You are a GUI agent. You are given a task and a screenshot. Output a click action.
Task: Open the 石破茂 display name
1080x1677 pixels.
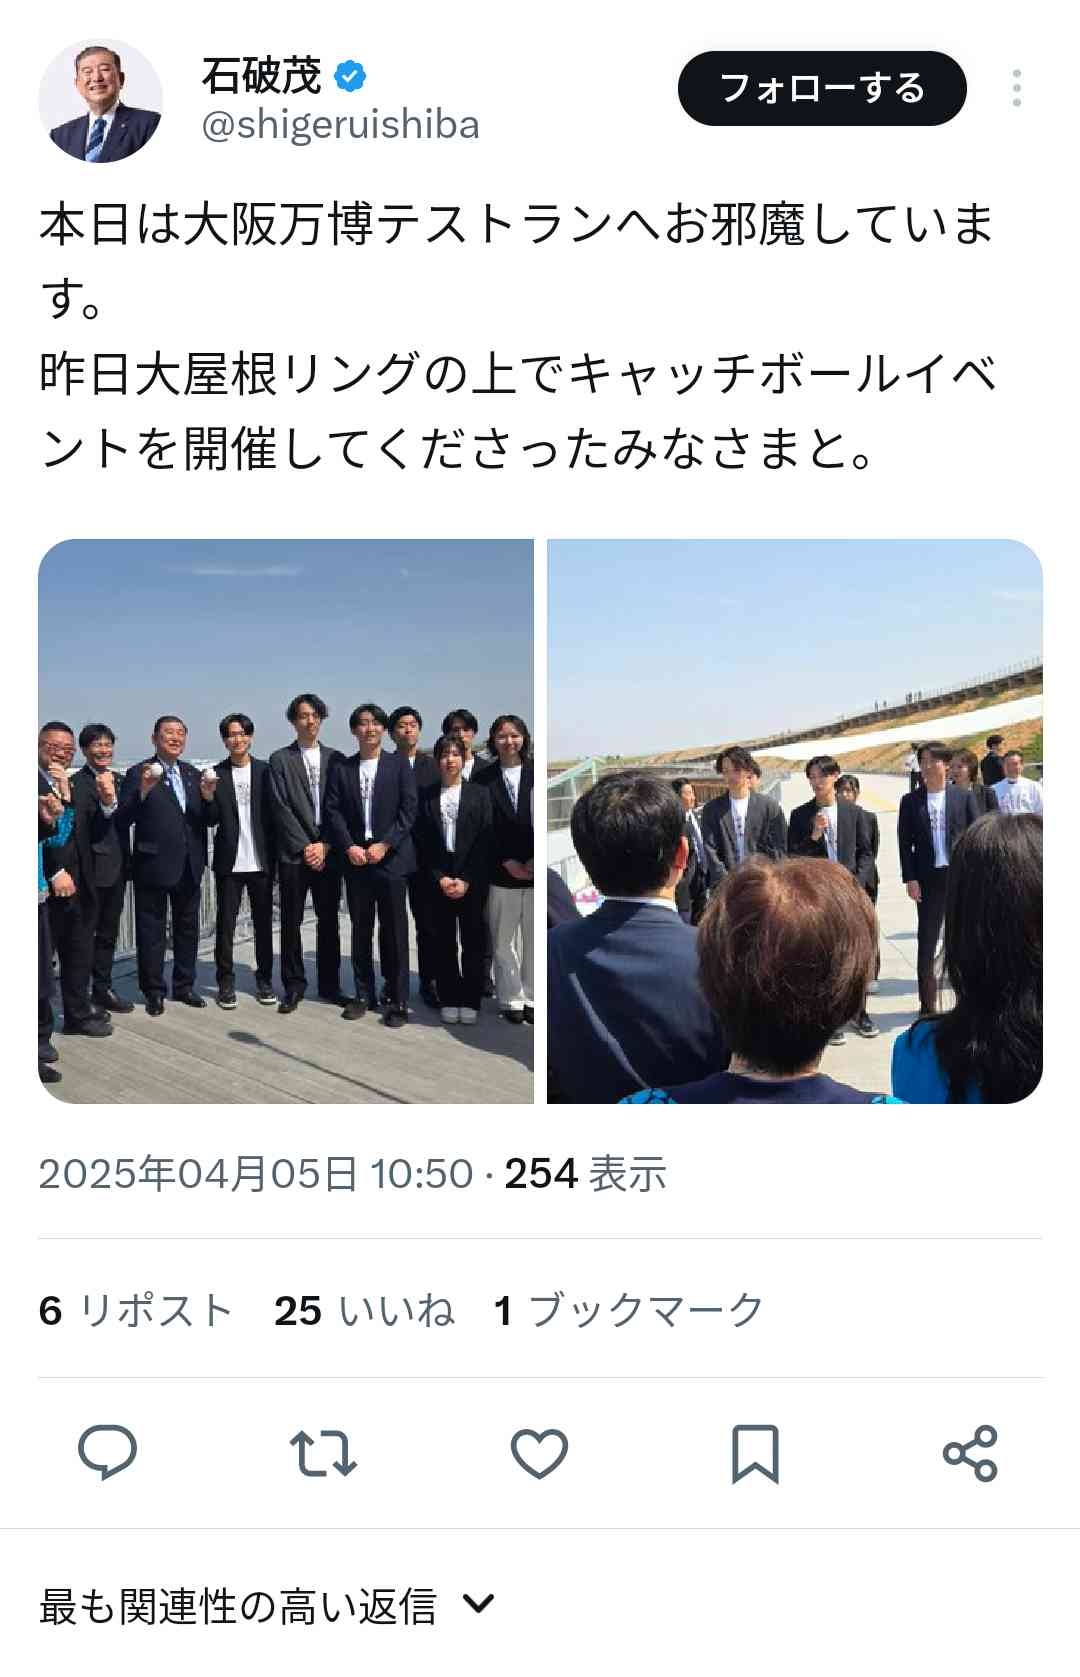(262, 76)
